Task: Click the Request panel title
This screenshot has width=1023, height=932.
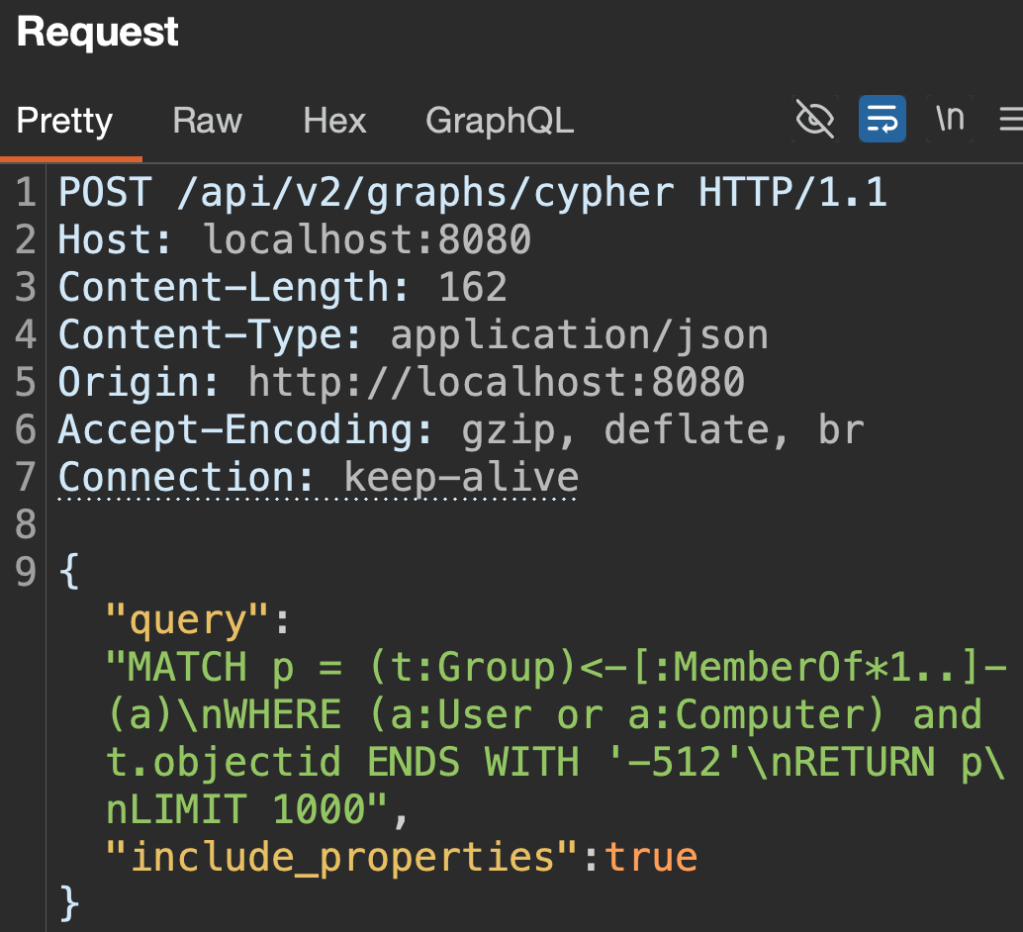Action: (x=98, y=32)
